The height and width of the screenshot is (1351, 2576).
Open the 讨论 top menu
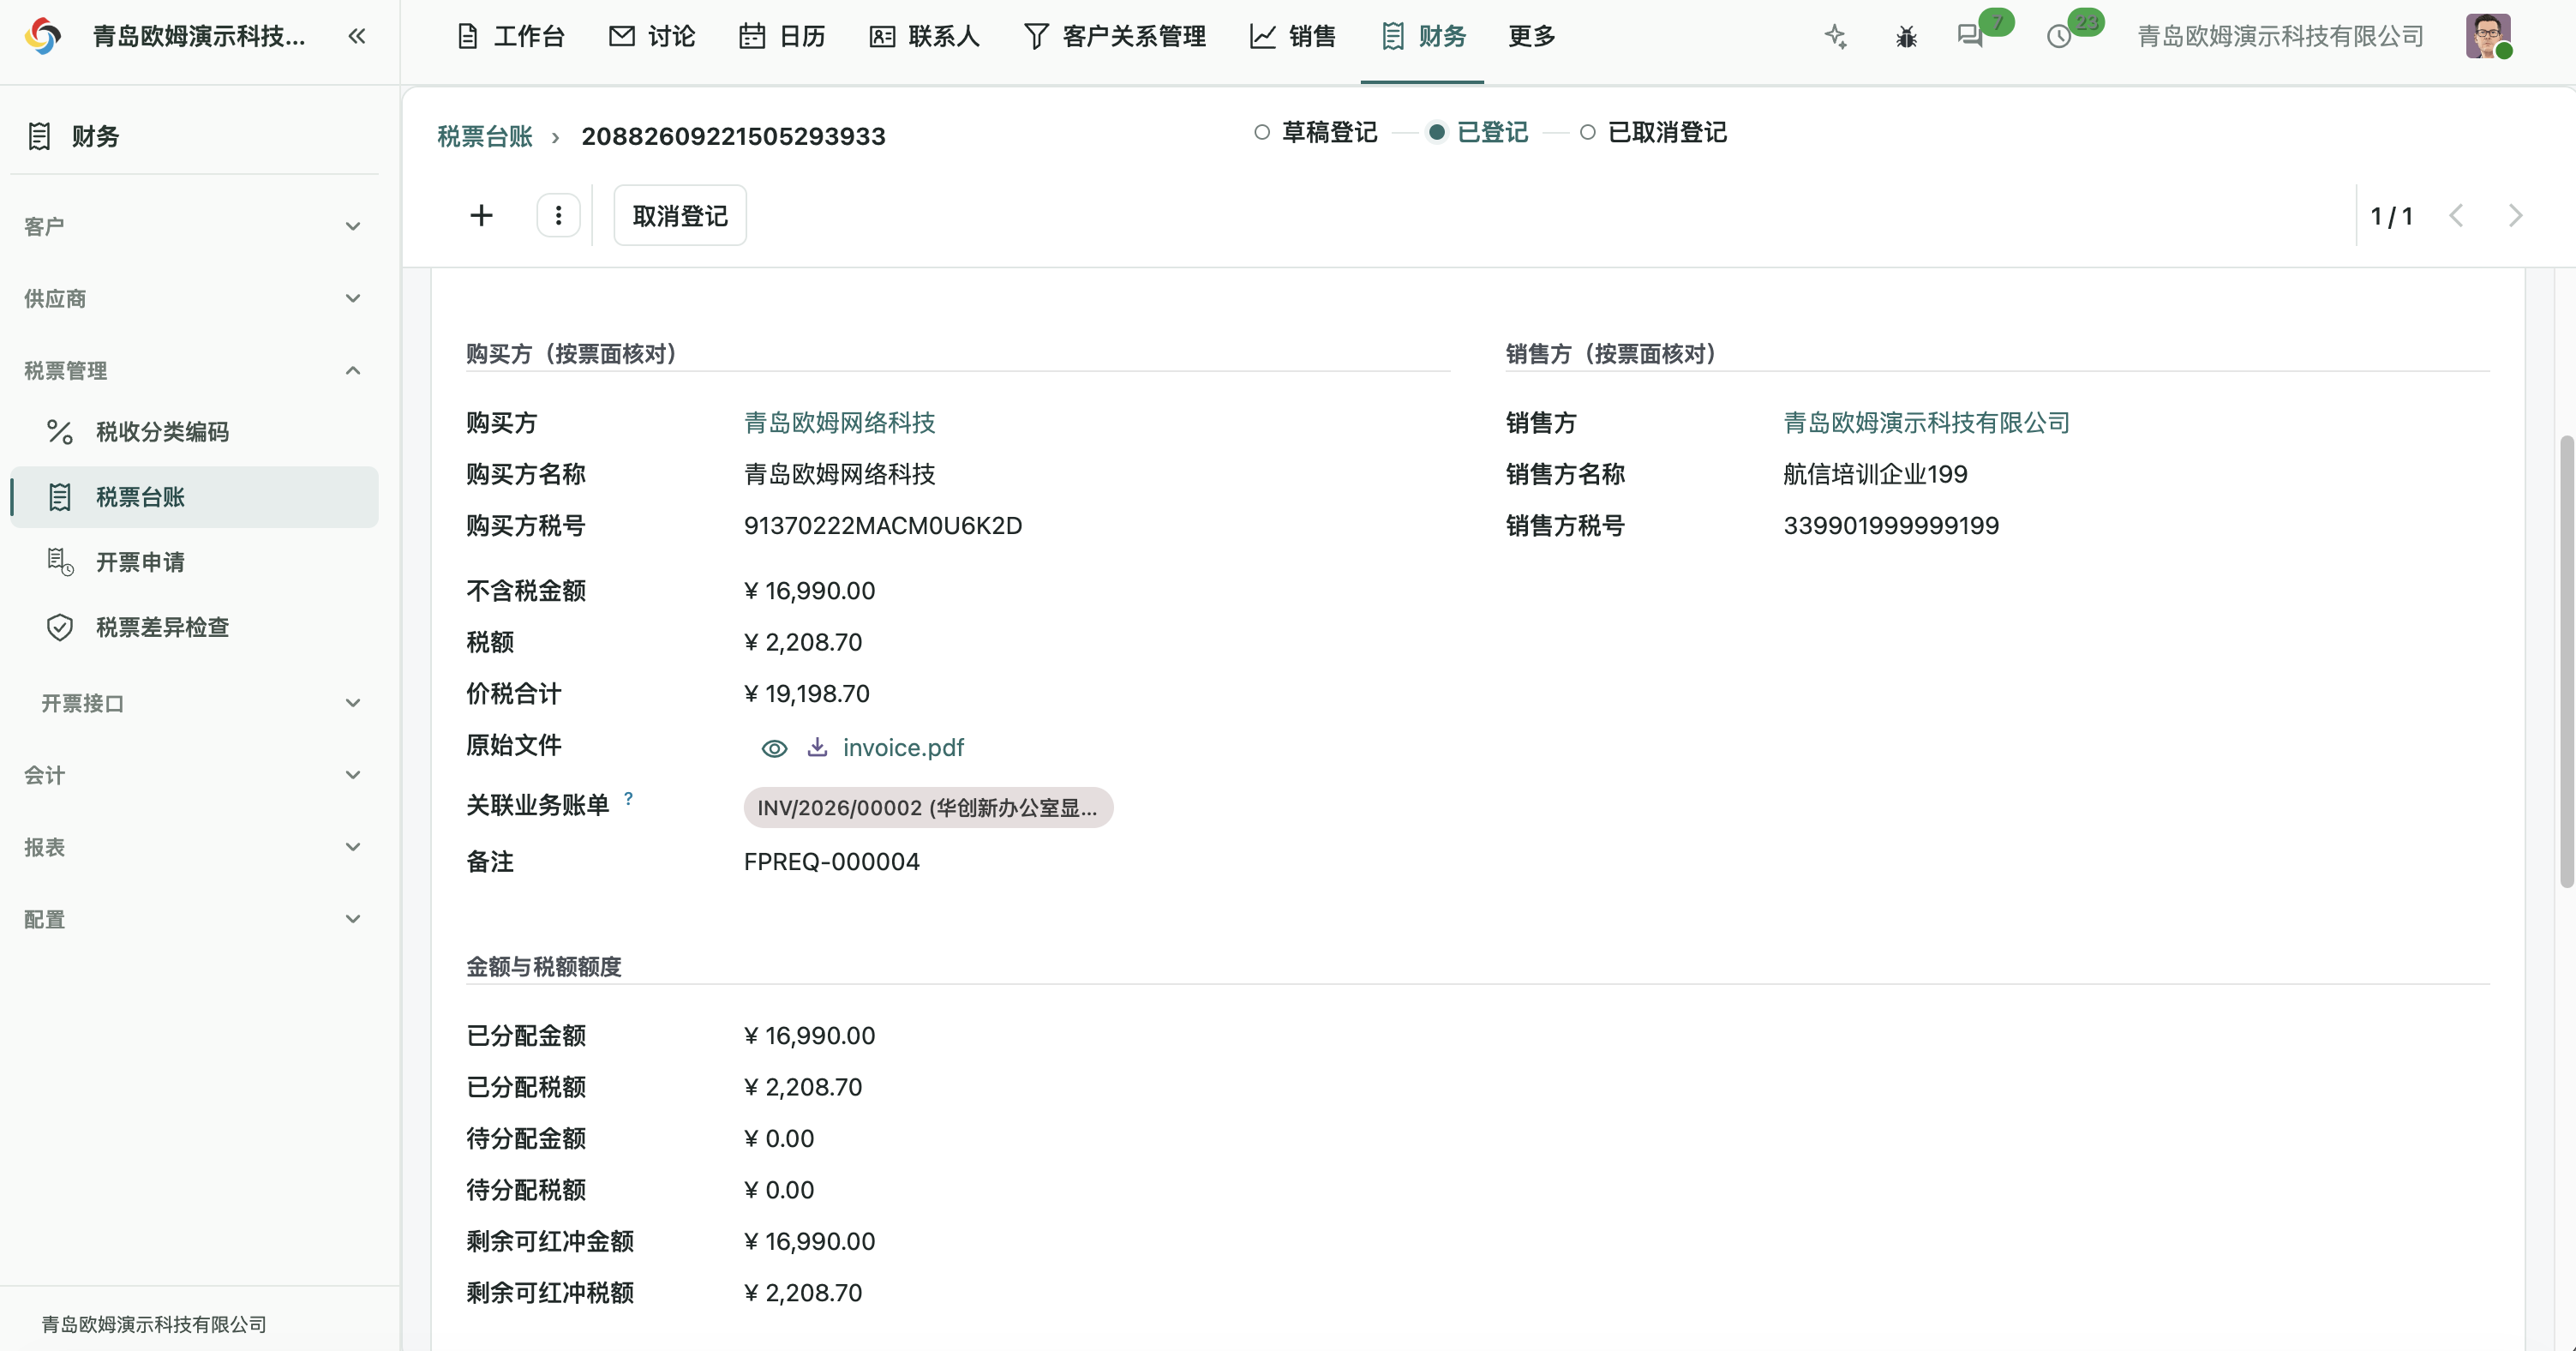(652, 37)
